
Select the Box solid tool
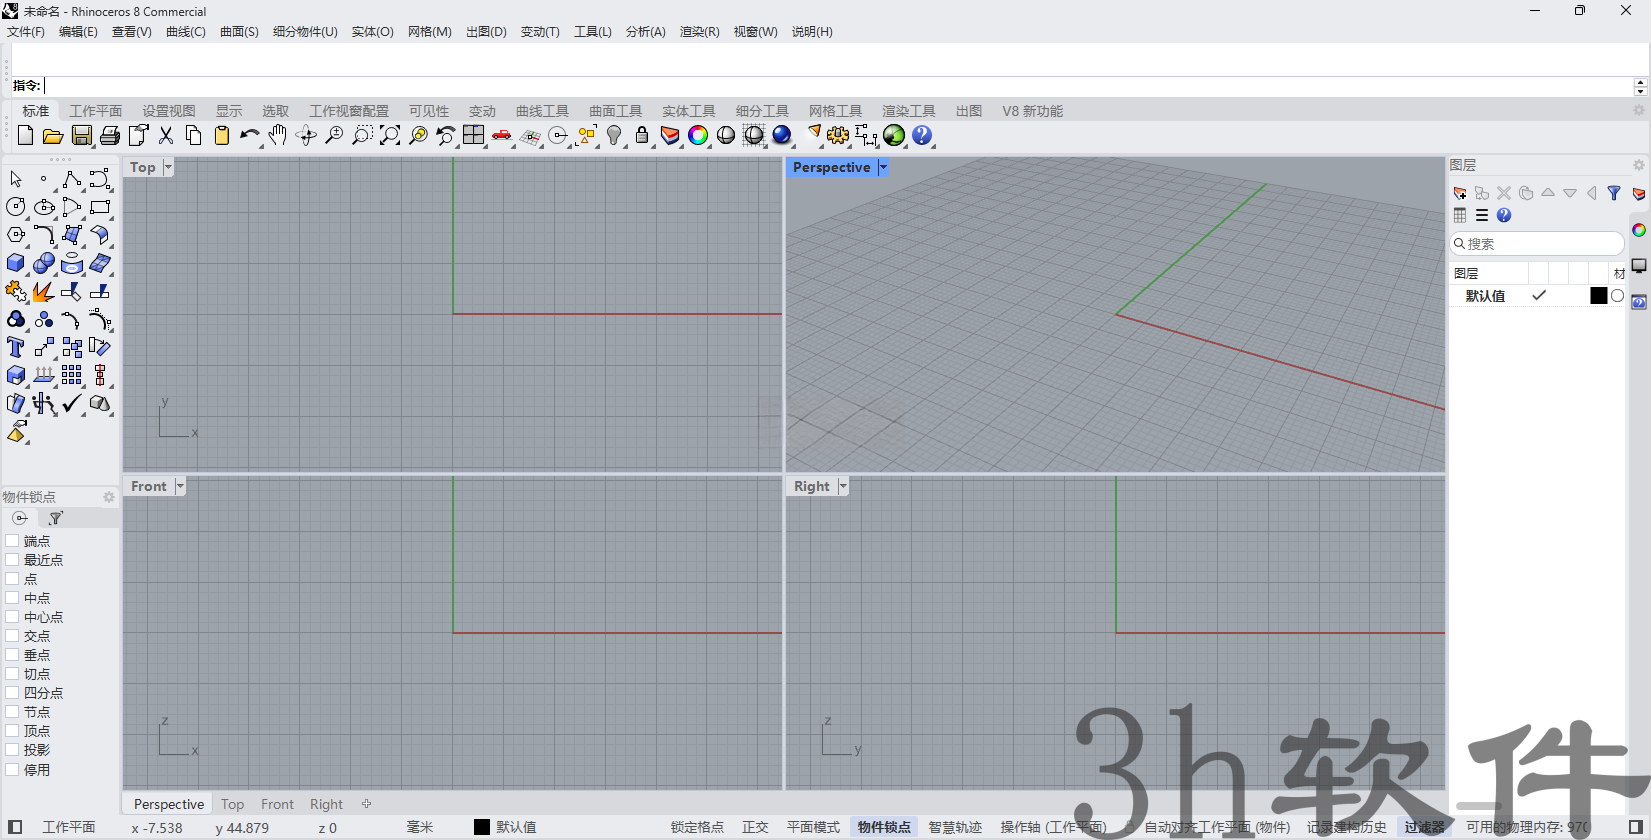coord(16,263)
